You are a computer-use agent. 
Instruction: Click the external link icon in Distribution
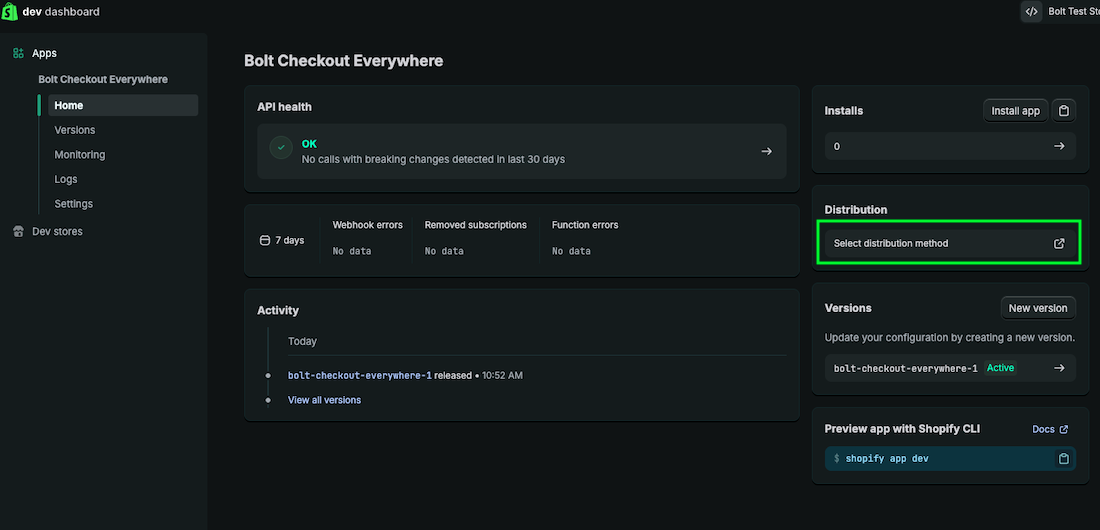pyautogui.click(x=1059, y=243)
